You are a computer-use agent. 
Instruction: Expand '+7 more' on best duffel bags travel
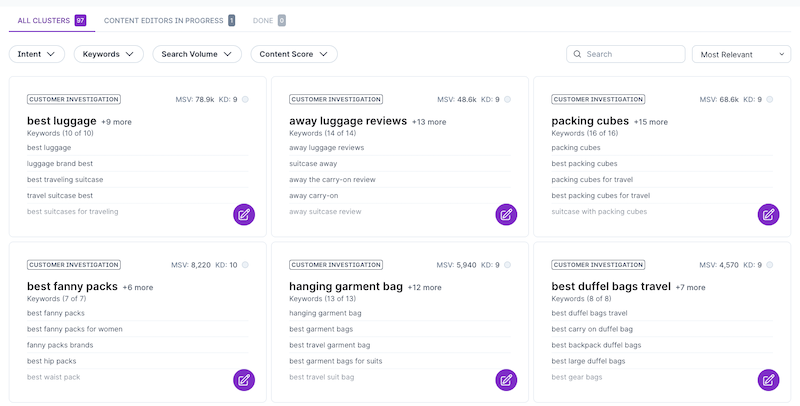690,287
